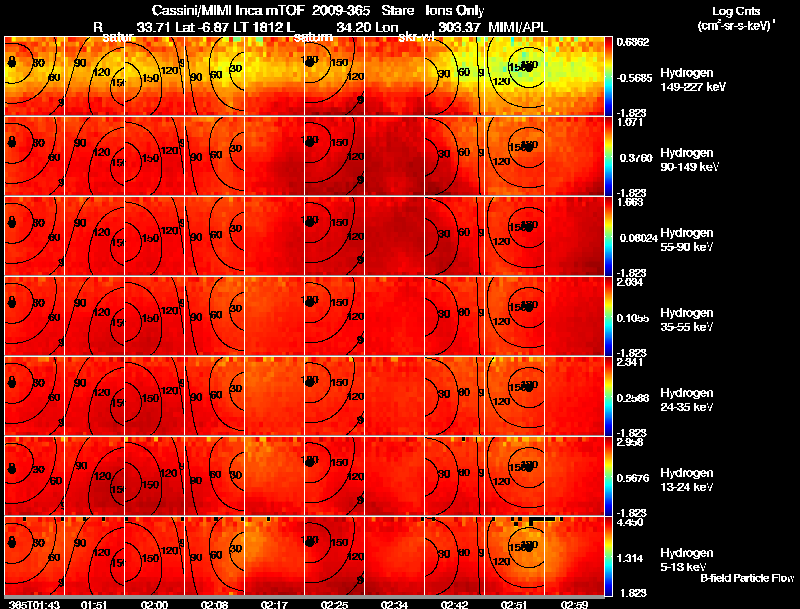
Task: Click the Hydrogen 35-55 keV label
Action: tap(687, 320)
